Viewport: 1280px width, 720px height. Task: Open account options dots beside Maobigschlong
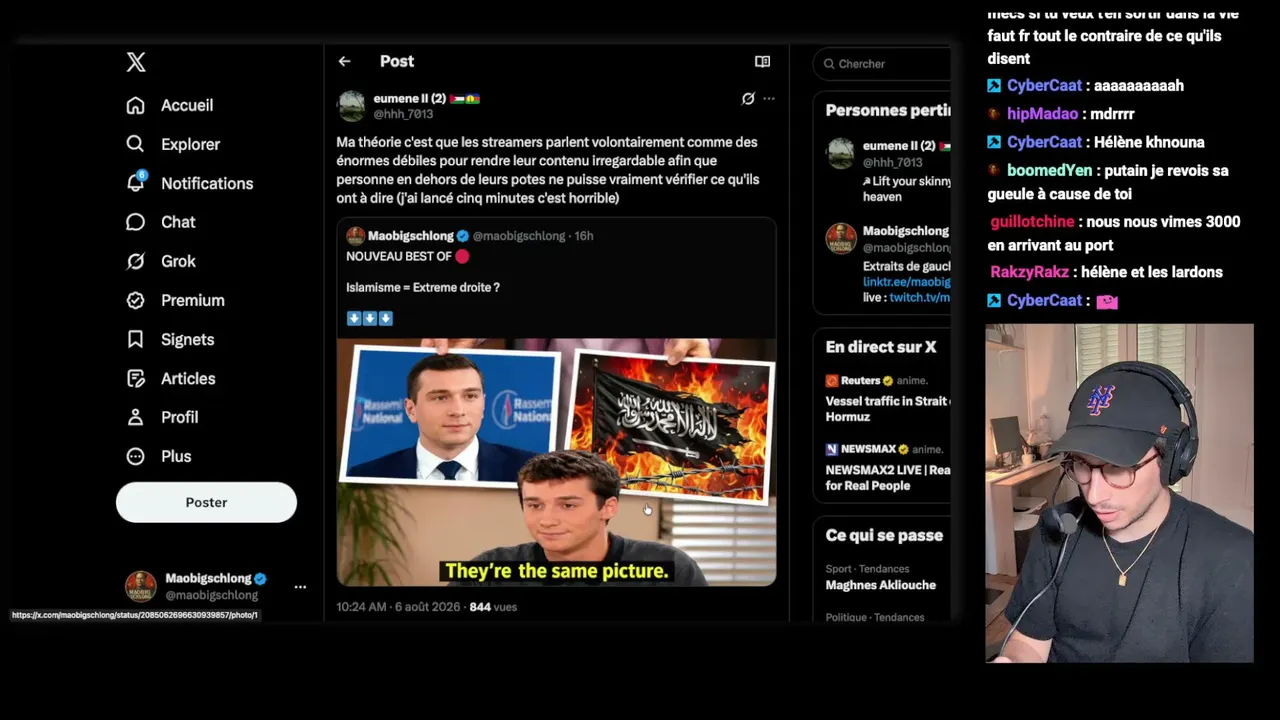pos(300,587)
